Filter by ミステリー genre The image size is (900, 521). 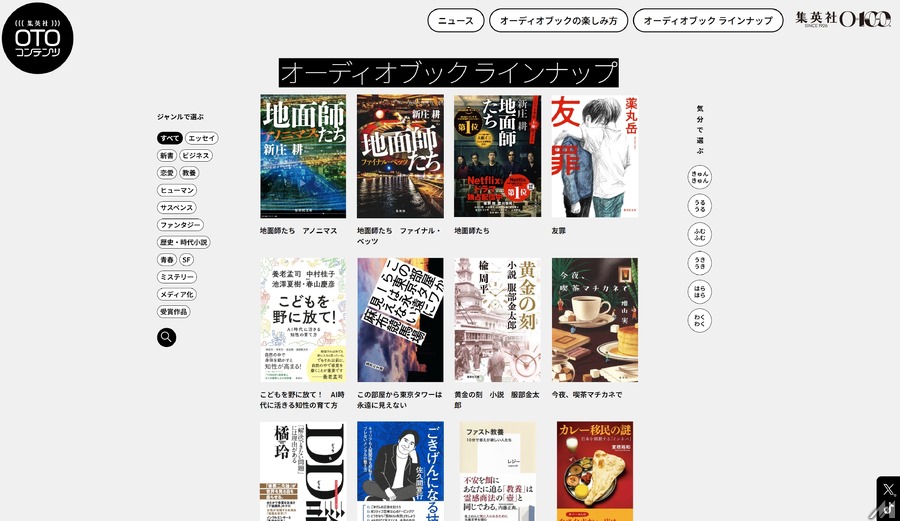(177, 277)
